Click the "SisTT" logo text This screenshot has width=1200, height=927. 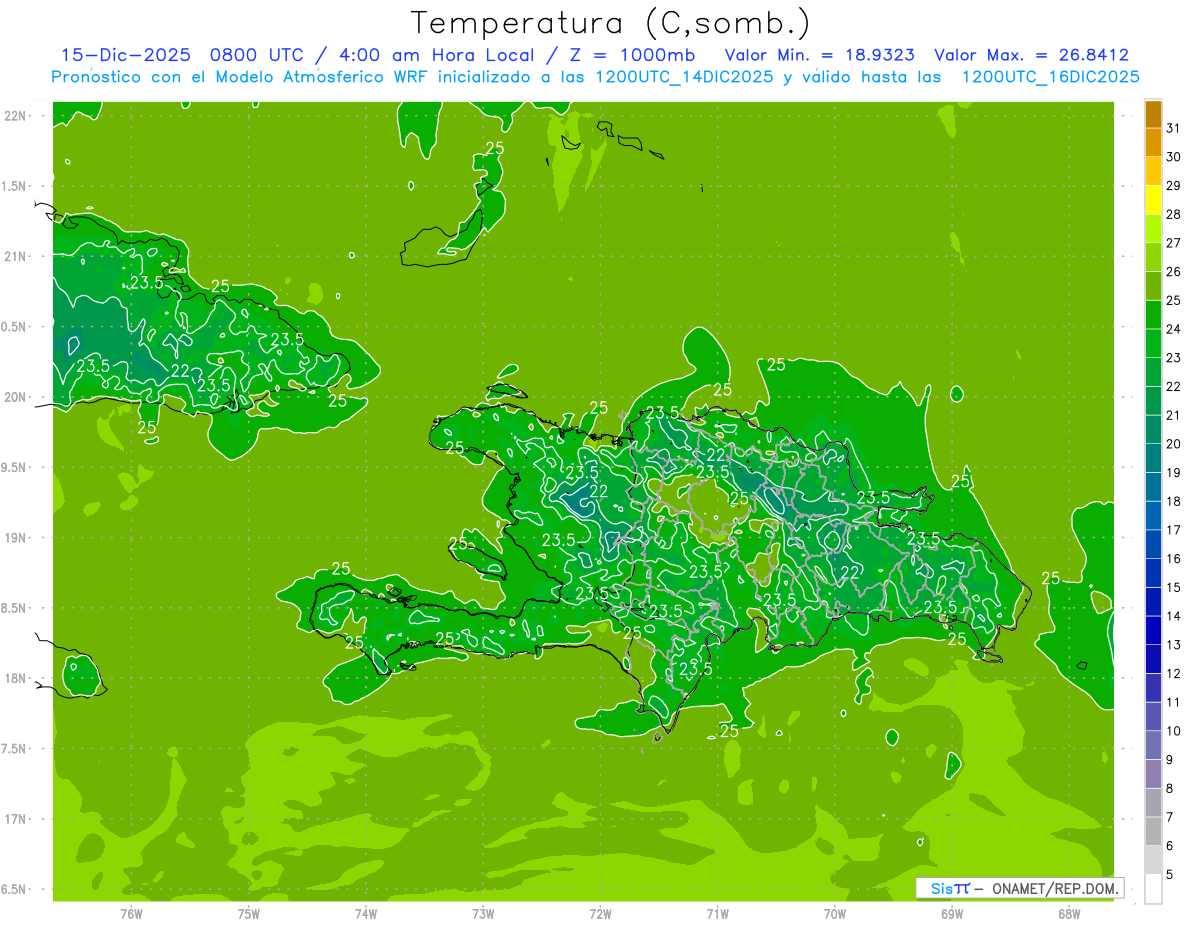pos(950,888)
